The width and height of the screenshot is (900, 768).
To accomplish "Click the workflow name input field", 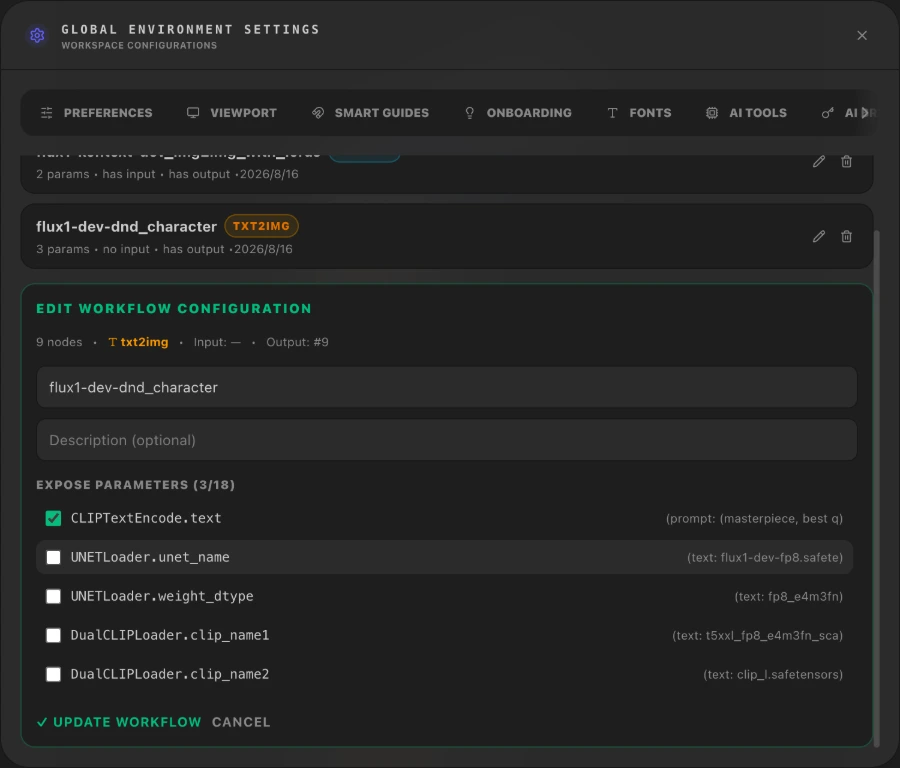I will point(447,387).
